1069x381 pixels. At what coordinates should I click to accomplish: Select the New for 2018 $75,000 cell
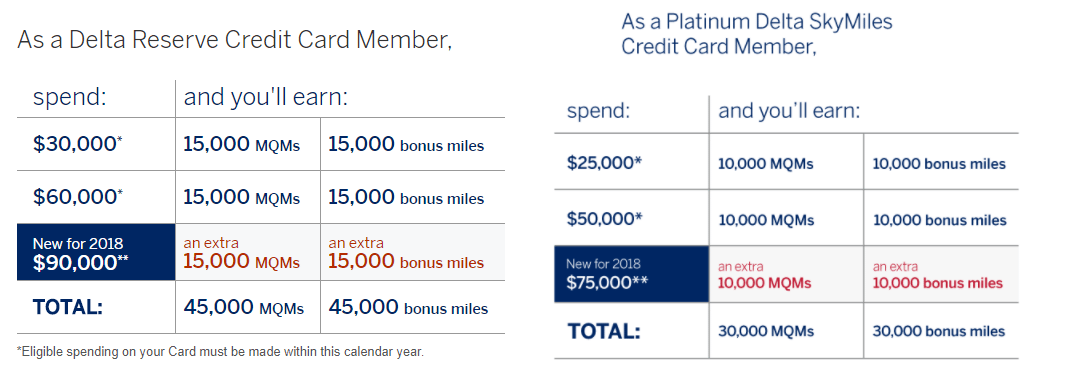pos(631,274)
